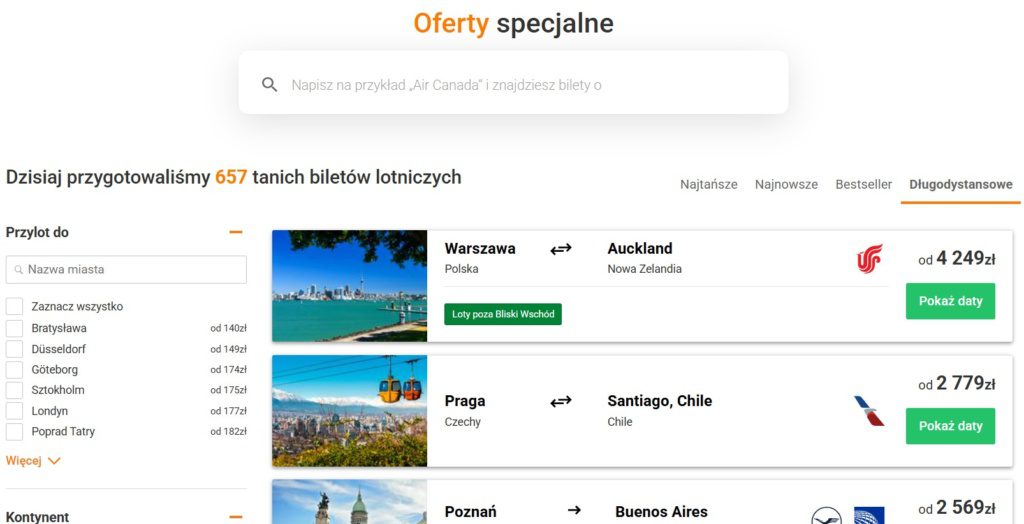Viewport: 1024px width, 524px height.
Task: Select the Londyn destination checkbox
Action: pyautogui.click(x=14, y=411)
